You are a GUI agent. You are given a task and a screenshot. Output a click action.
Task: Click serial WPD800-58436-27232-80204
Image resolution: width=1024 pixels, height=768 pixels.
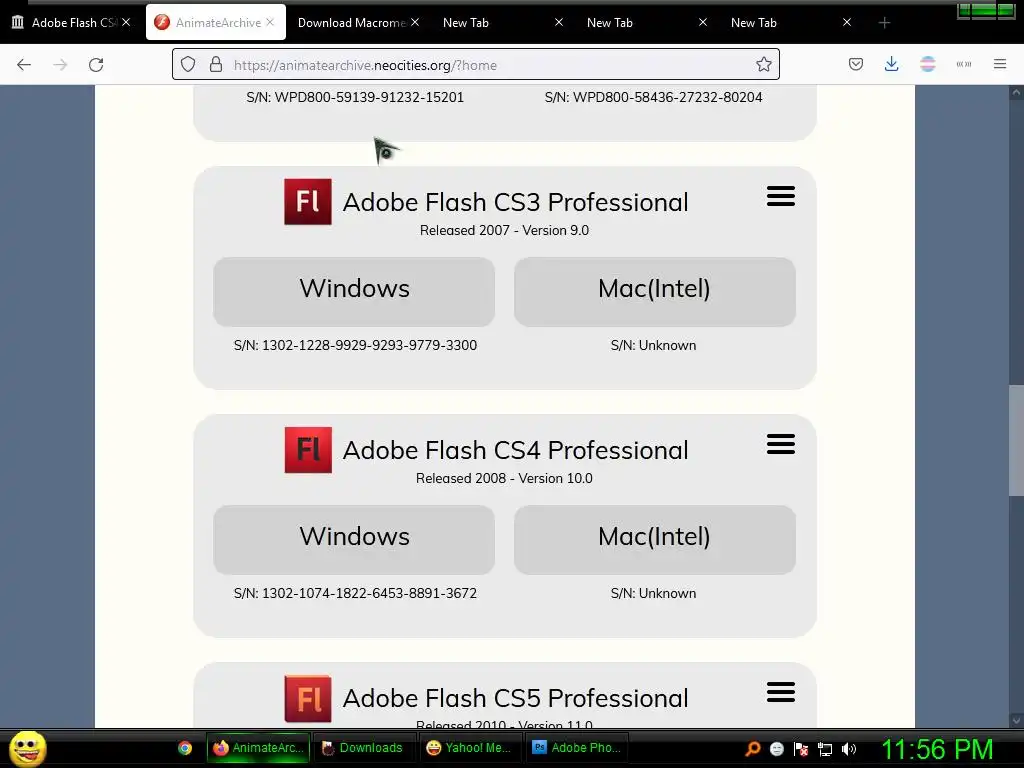(x=667, y=97)
